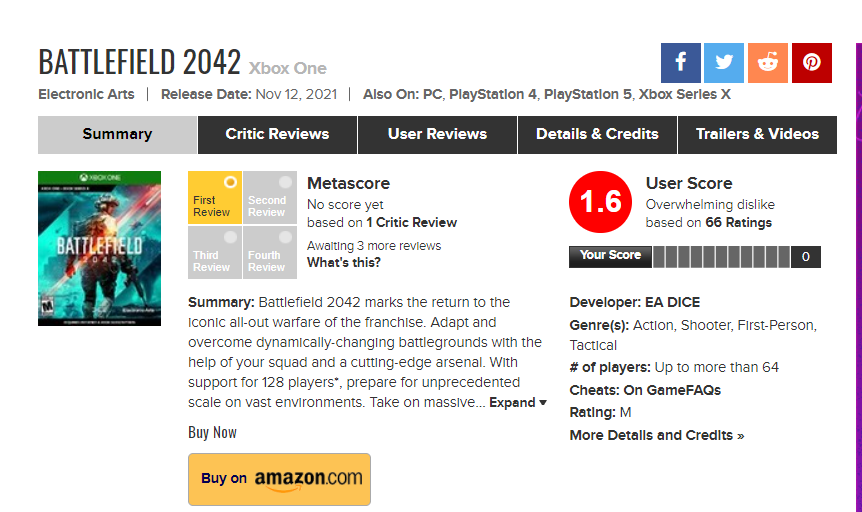Open the Details & Credits tab
The height and width of the screenshot is (512, 862).
click(x=597, y=134)
